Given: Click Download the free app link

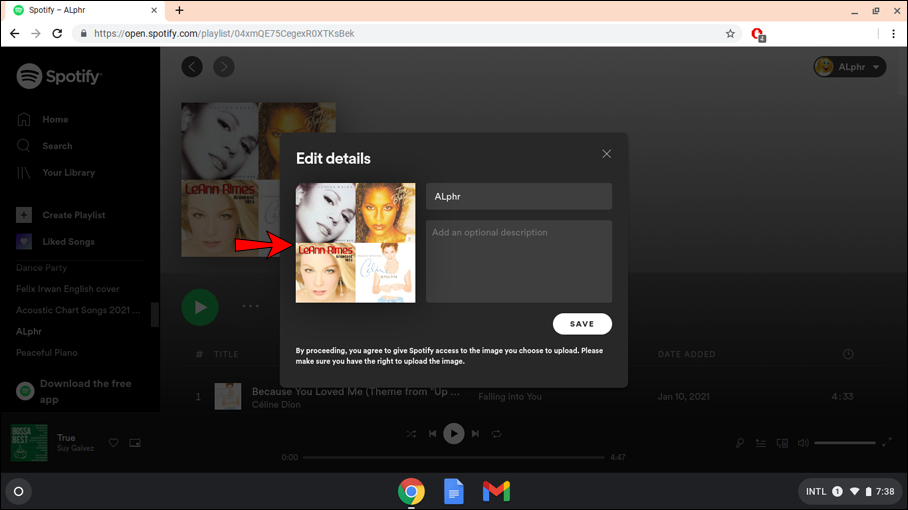Looking at the screenshot, I should point(74,391).
